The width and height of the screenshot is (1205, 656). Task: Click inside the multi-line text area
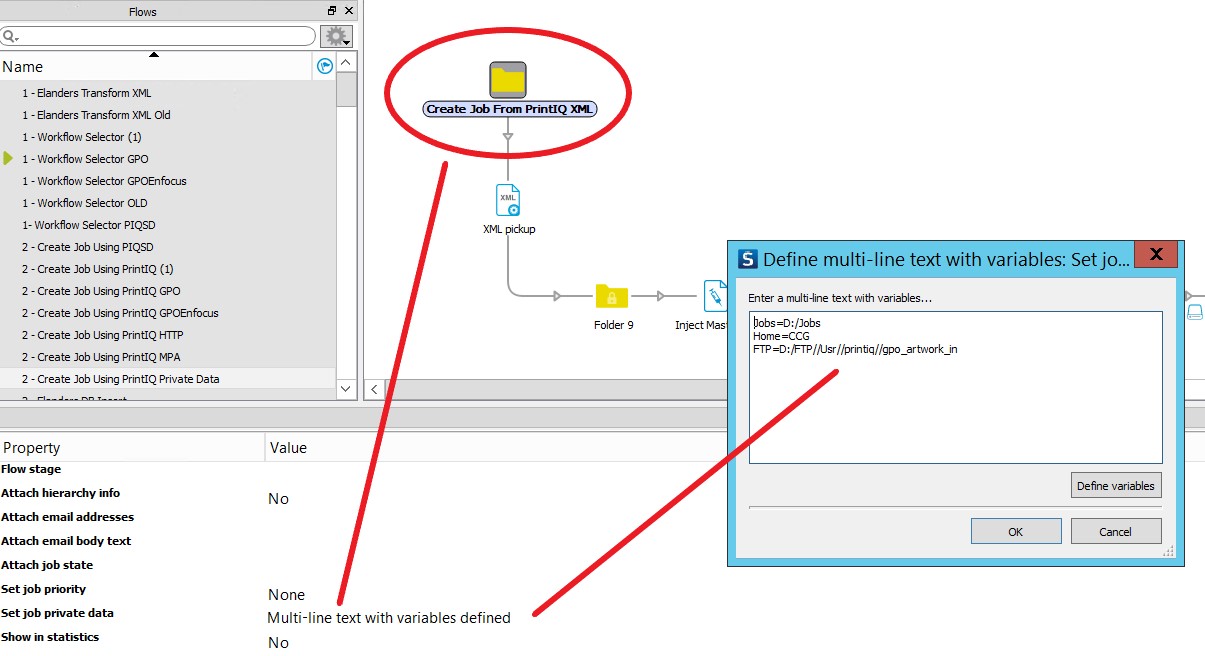coord(955,387)
